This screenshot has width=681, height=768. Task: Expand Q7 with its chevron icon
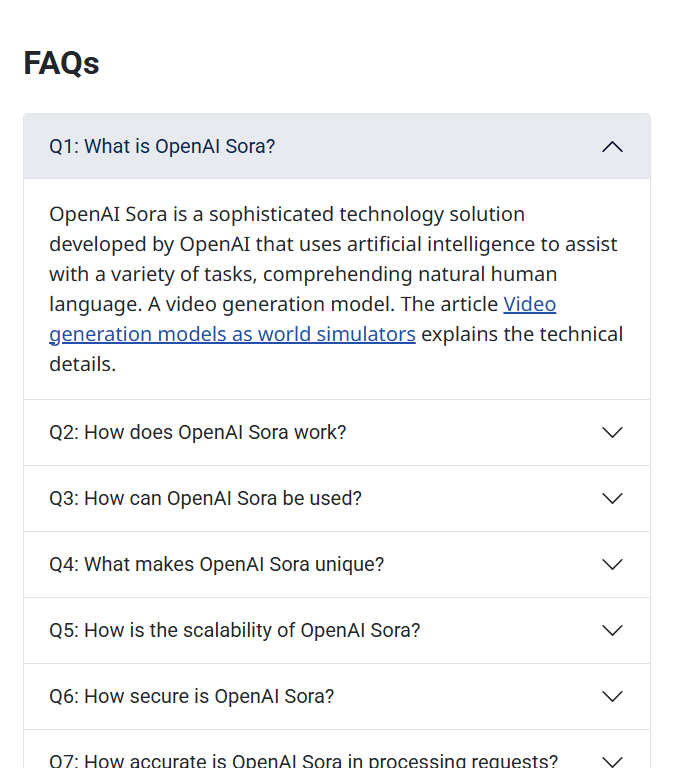(x=613, y=760)
